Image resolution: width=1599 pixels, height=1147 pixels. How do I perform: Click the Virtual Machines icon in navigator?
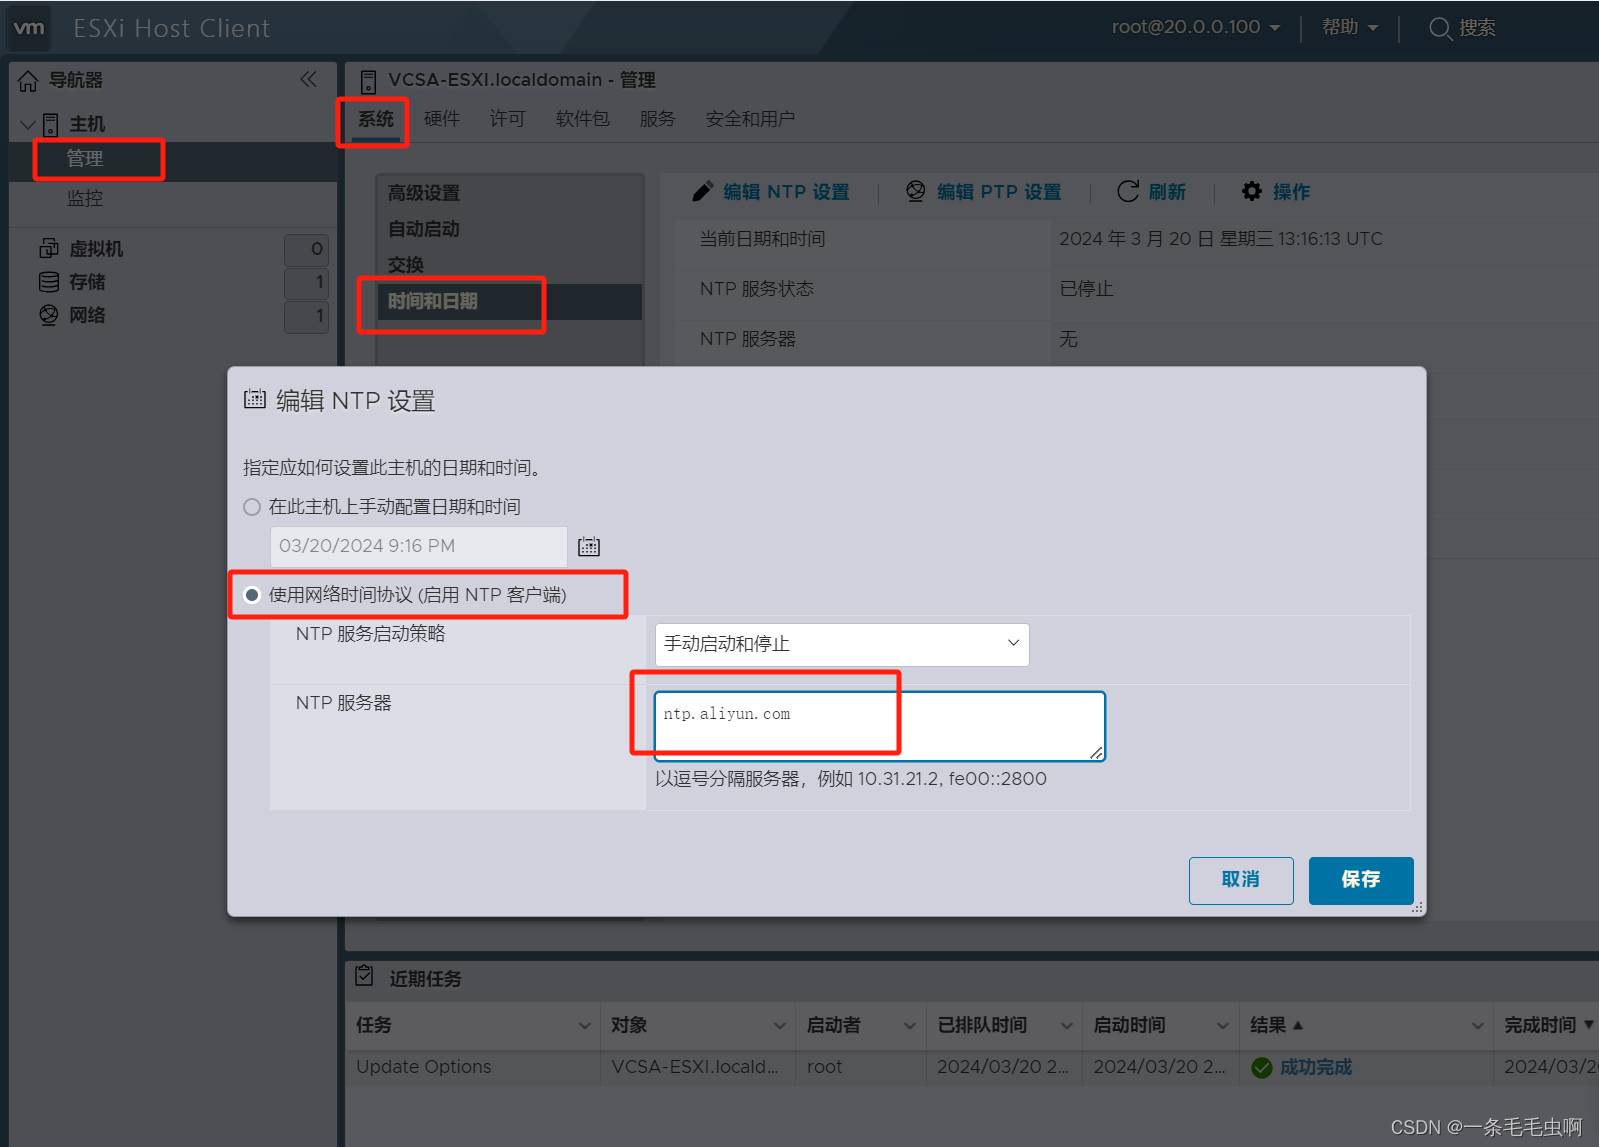[x=49, y=248]
